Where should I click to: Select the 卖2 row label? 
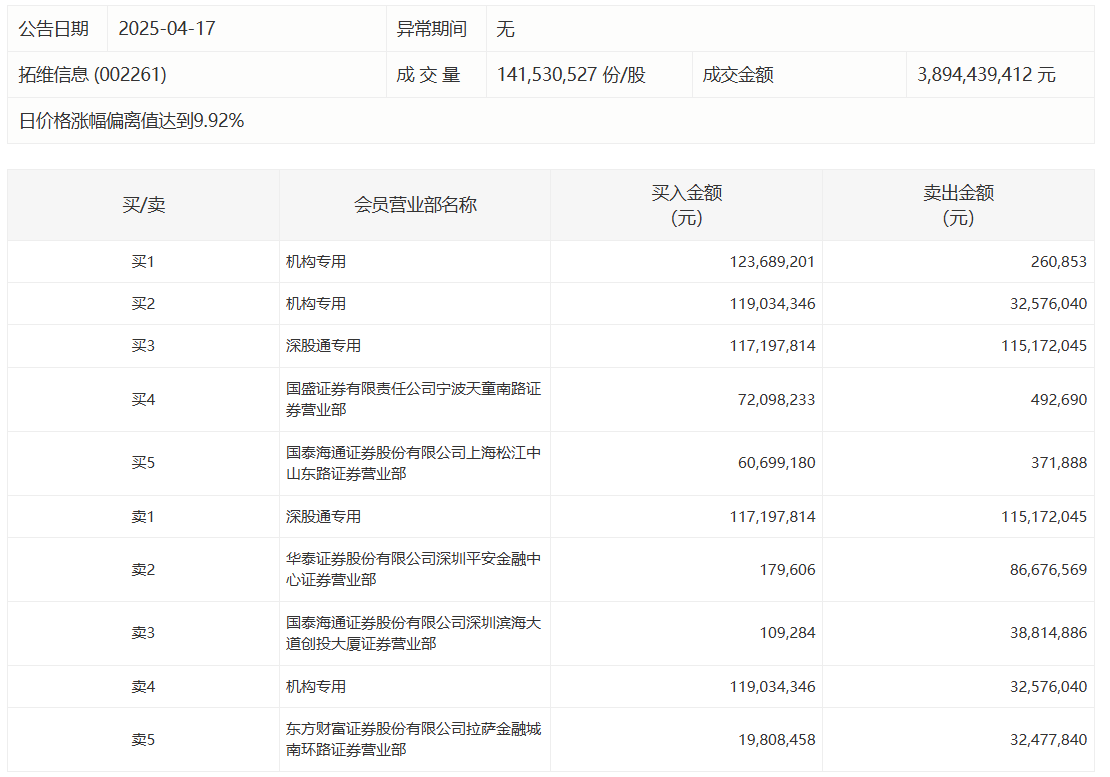tap(143, 570)
